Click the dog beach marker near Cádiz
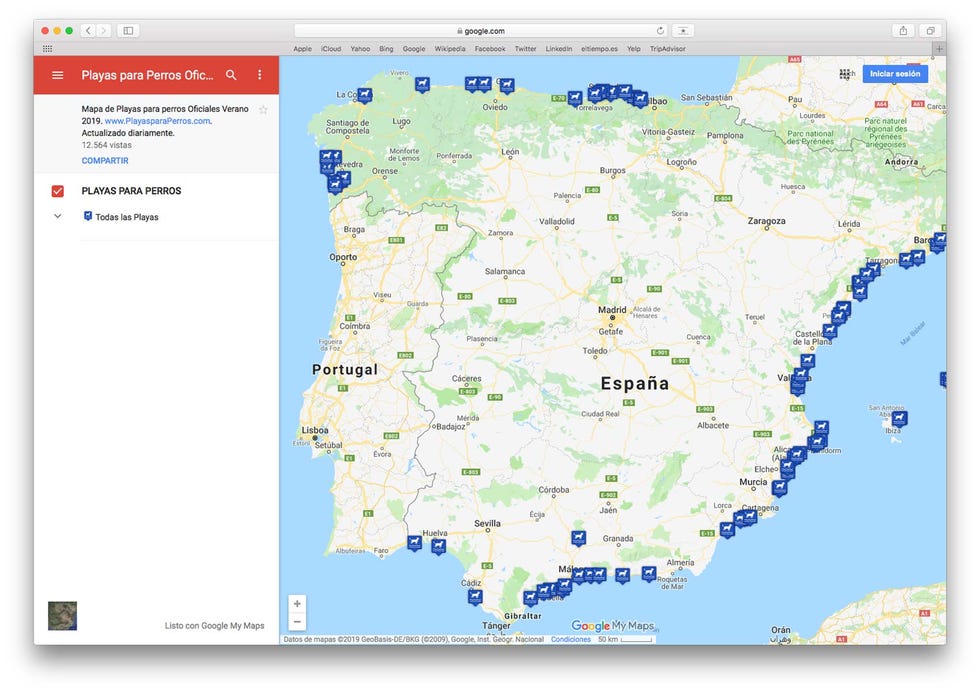 475,596
